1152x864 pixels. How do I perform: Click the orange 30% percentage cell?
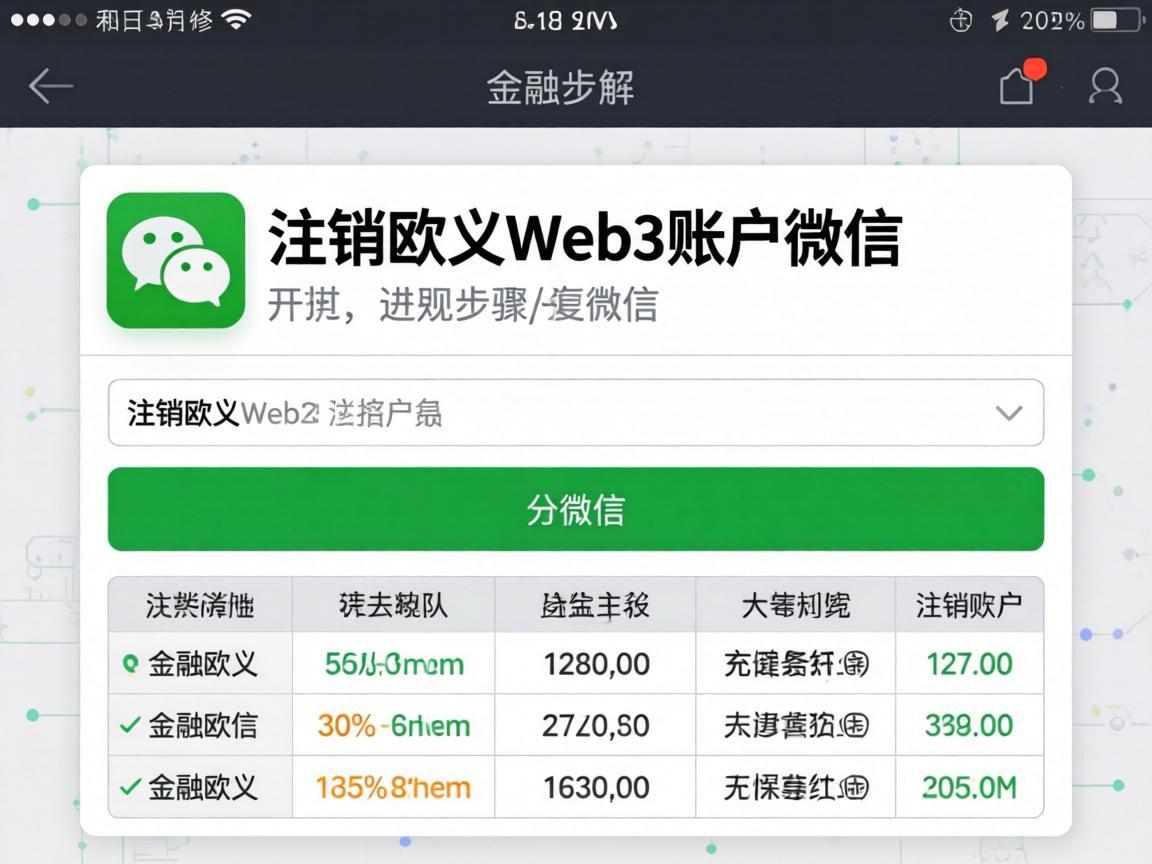[394, 726]
